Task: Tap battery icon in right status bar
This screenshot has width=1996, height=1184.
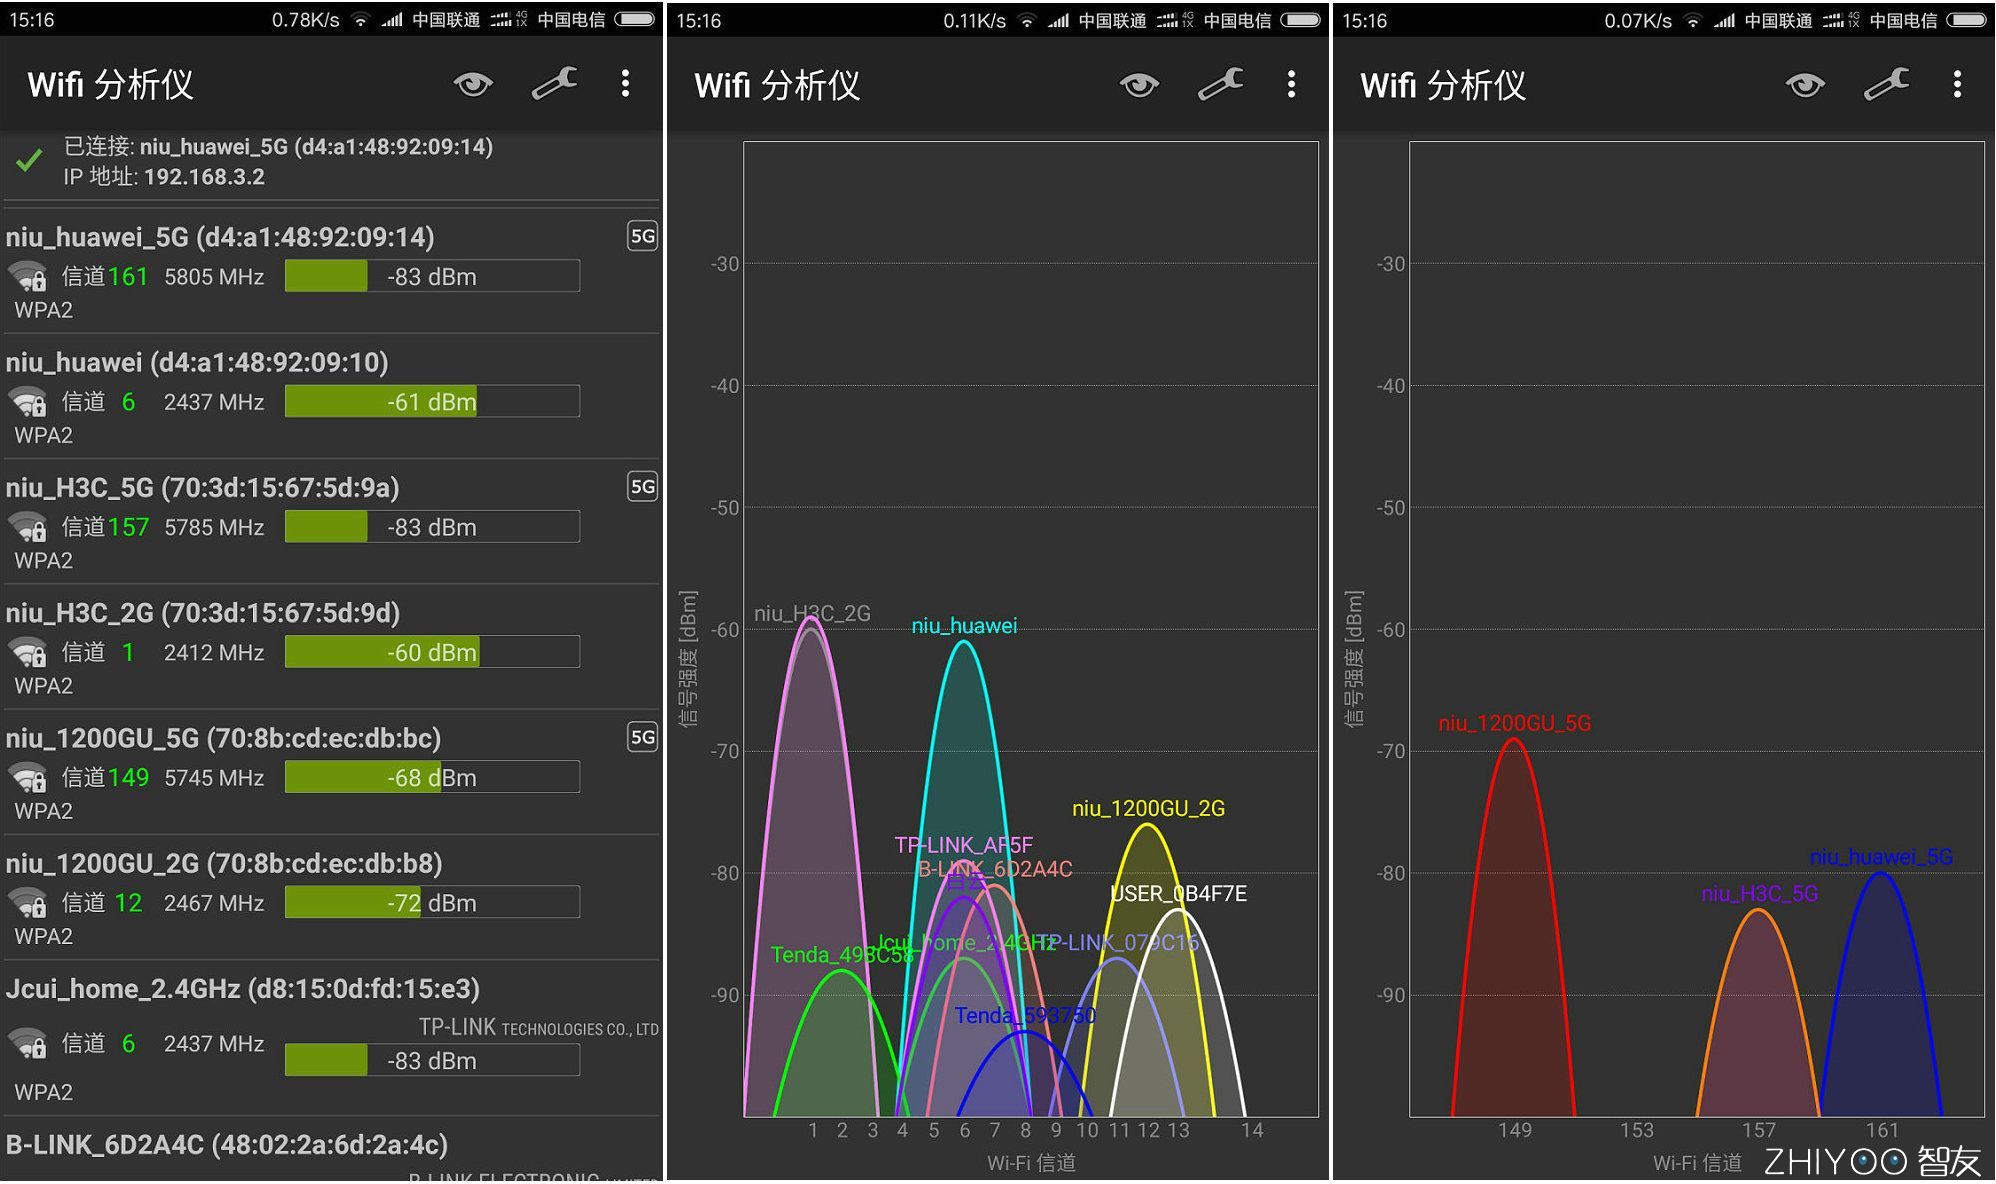Action: pyautogui.click(x=1967, y=20)
